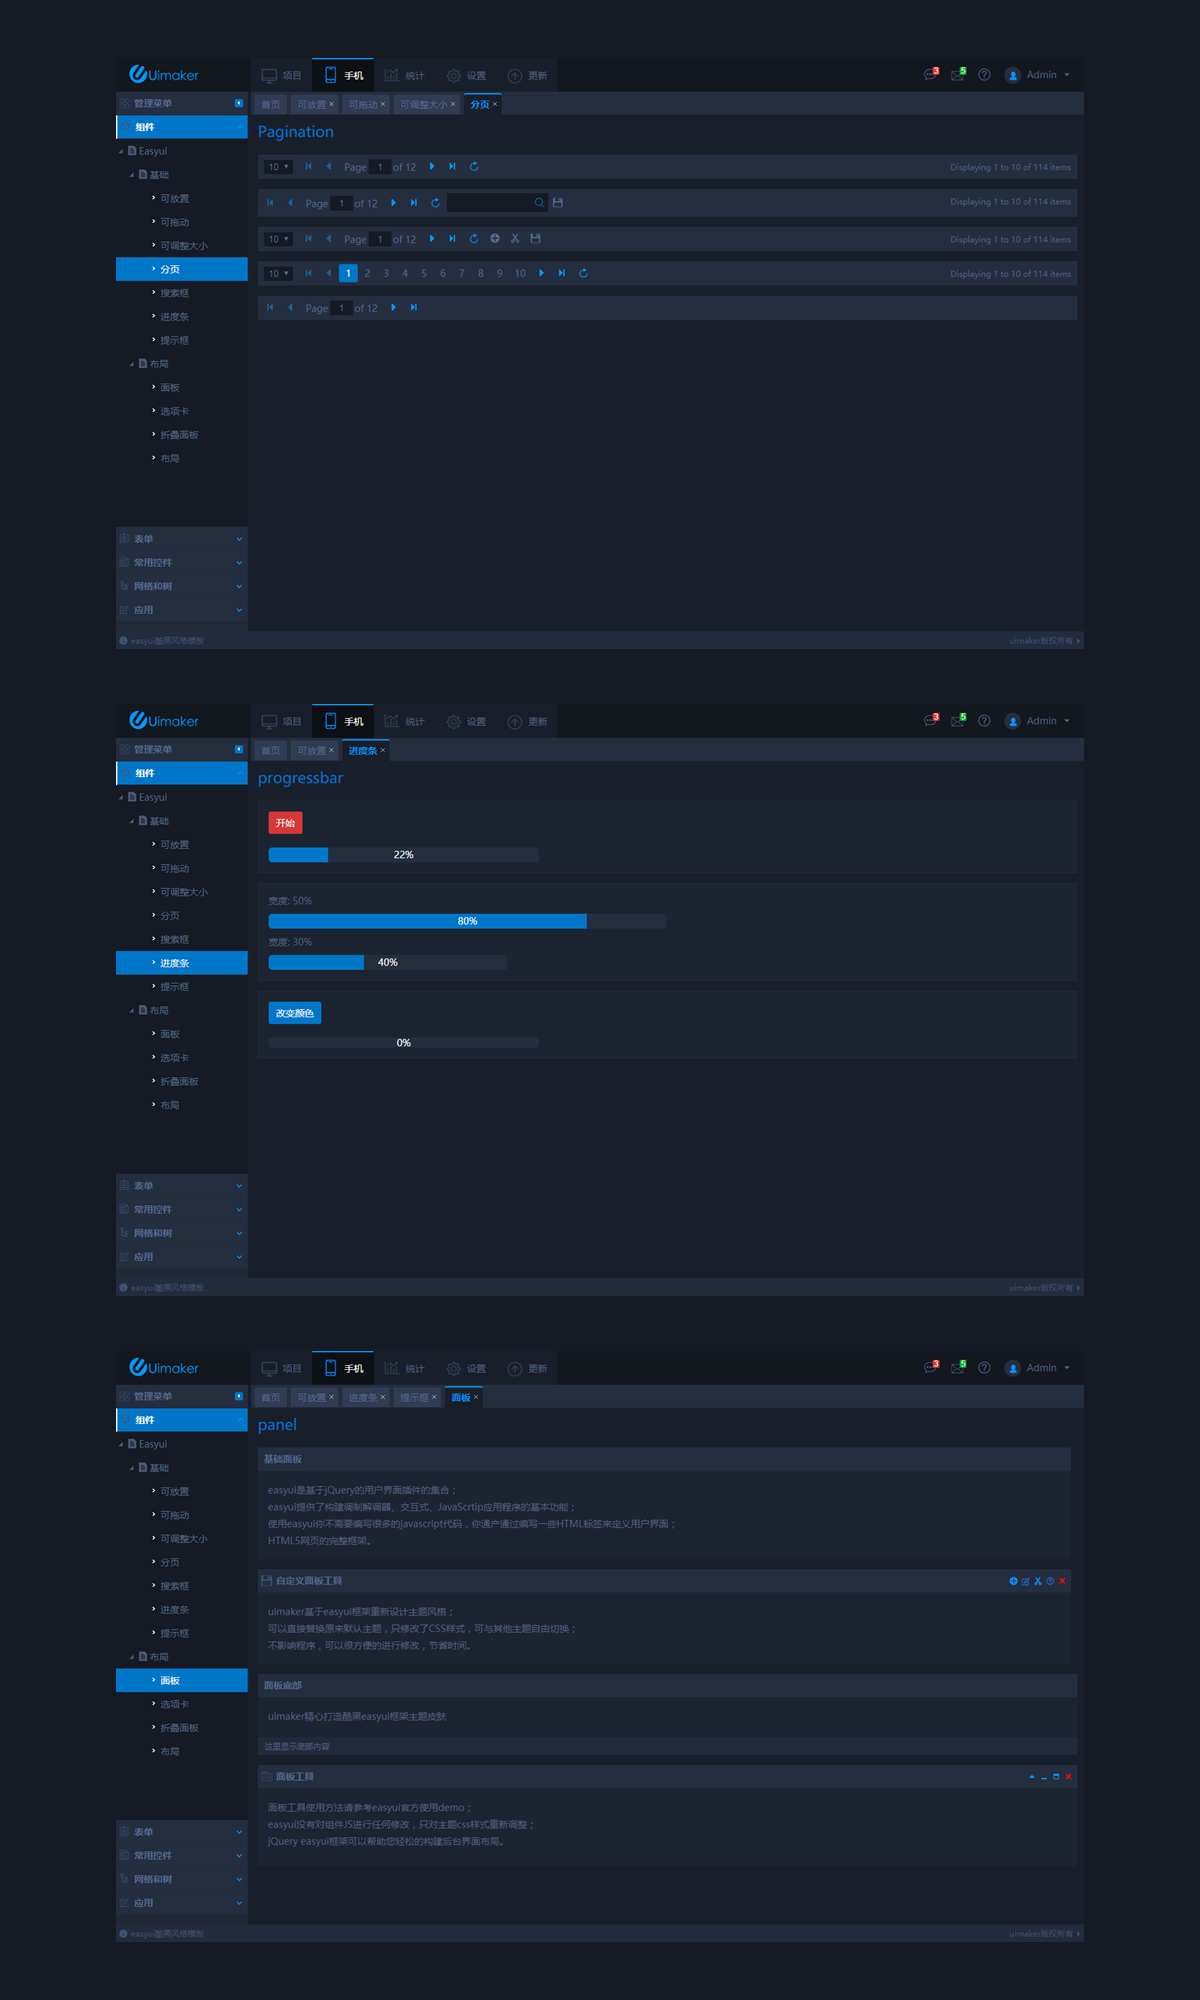
Task: Toggle the 管理菜单 sidebar collapse on Pagination screen
Action: coord(239,103)
